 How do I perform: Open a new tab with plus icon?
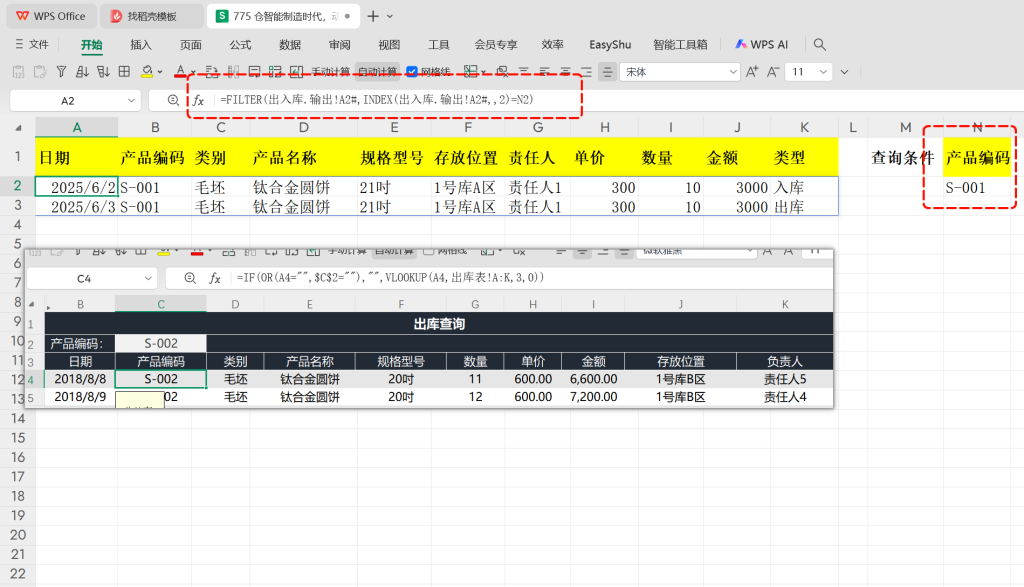pyautogui.click(x=373, y=16)
